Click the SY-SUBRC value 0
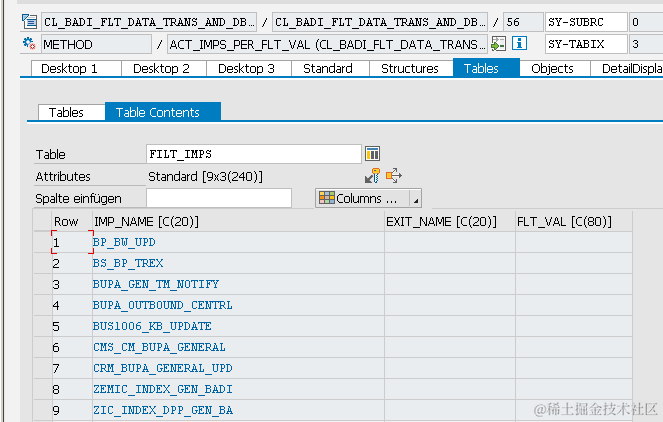 pos(646,22)
